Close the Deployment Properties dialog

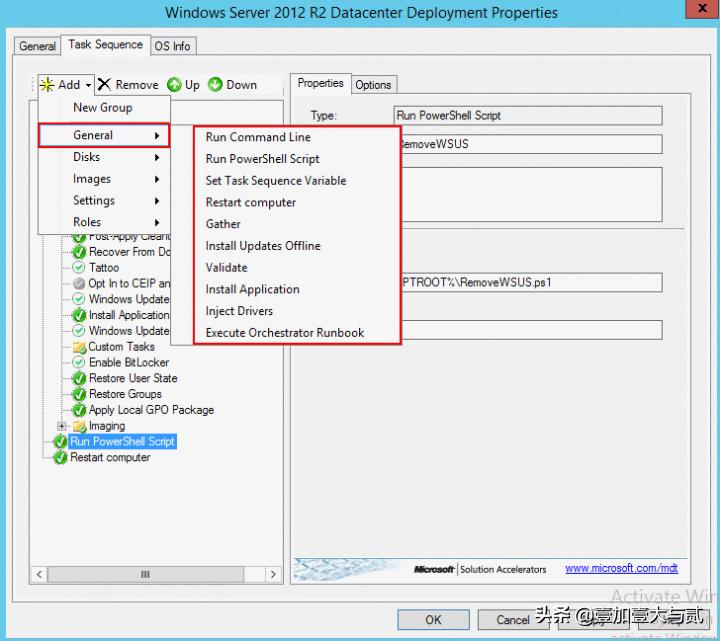702,8
